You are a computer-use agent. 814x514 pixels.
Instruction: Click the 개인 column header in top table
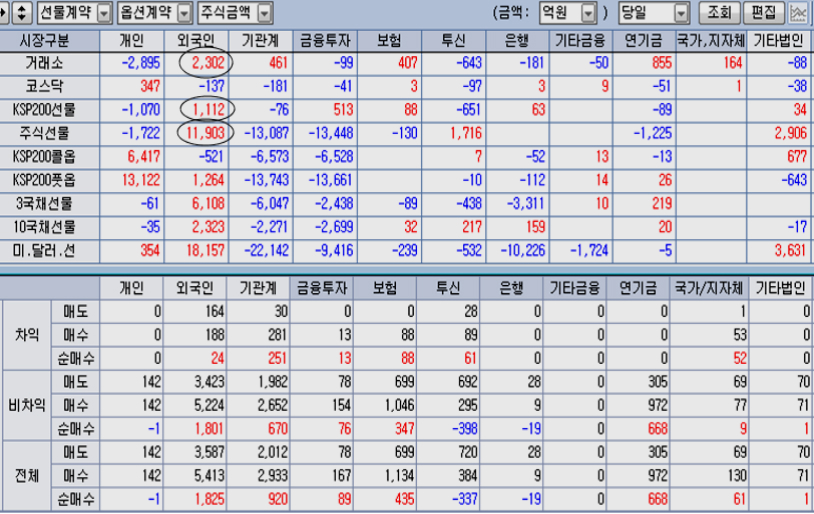click(x=131, y=40)
